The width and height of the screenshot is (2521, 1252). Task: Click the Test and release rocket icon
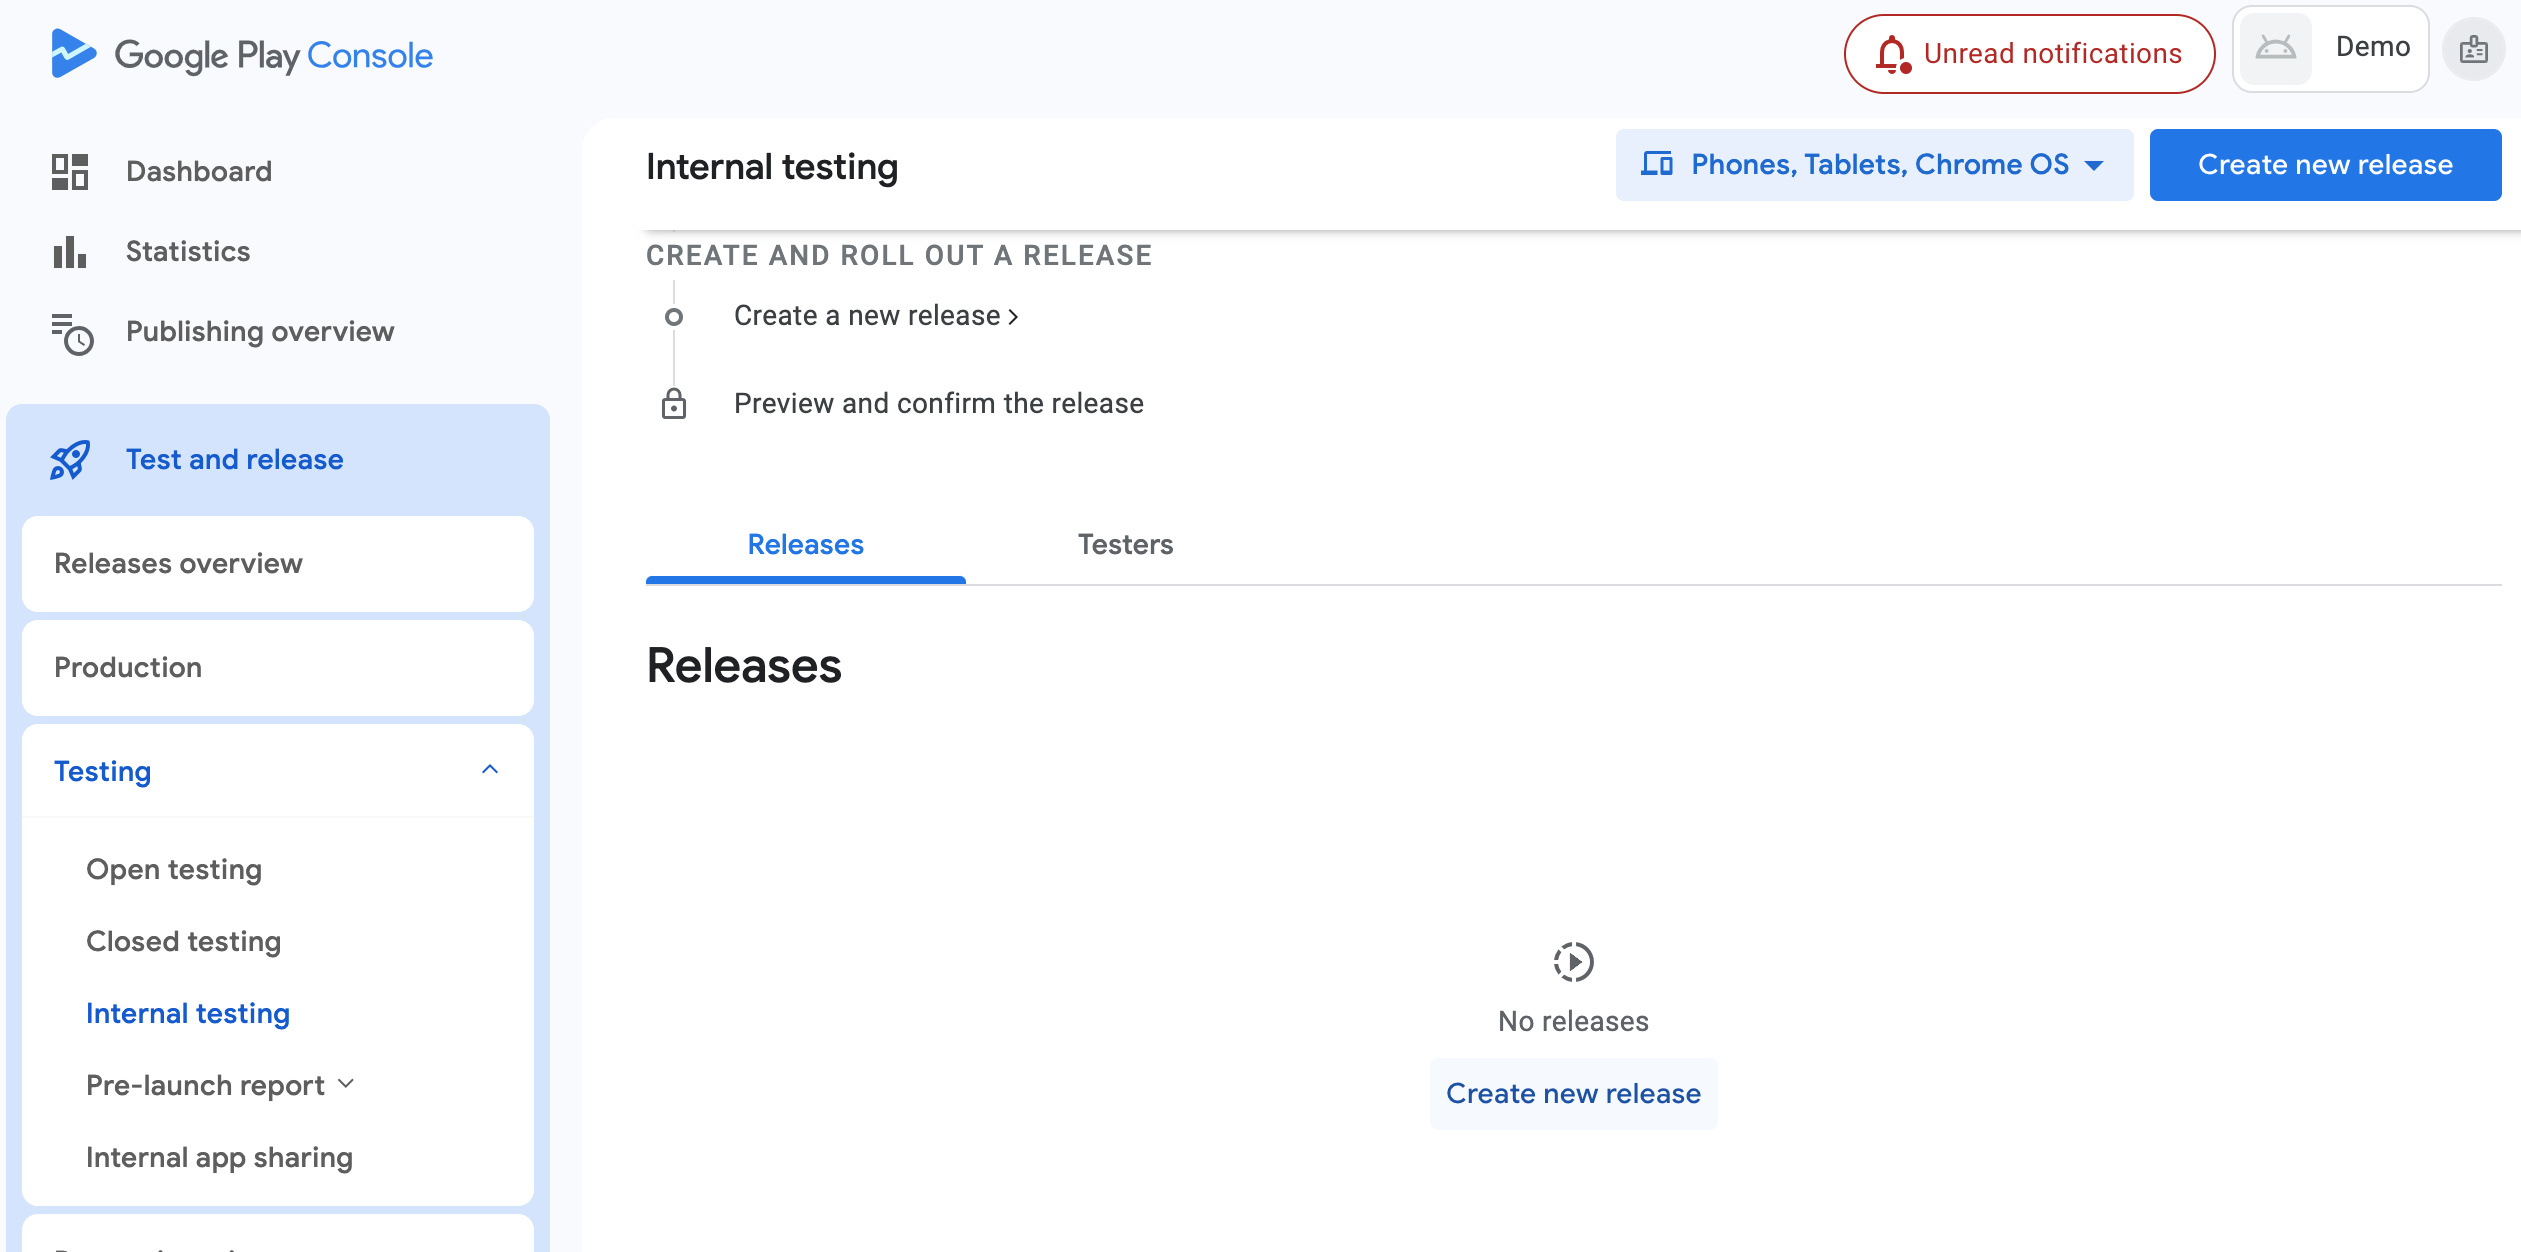(x=71, y=460)
